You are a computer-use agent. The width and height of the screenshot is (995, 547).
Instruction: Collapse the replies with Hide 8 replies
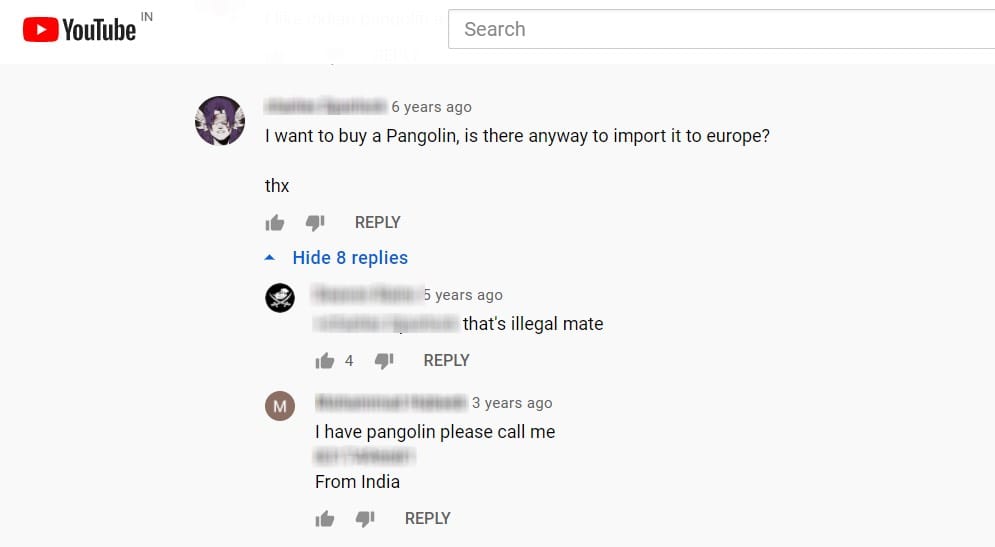[x=350, y=258]
